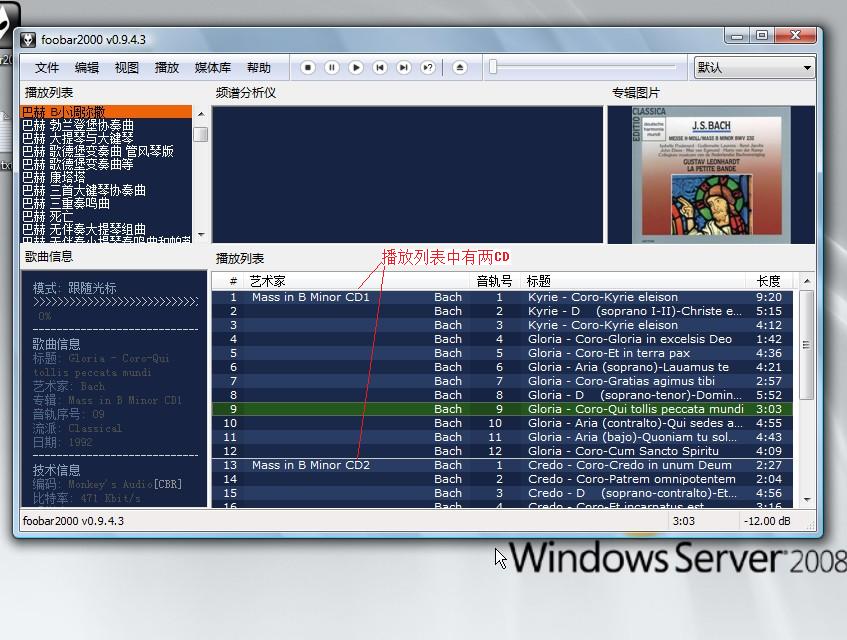Select track Gloria - Coro-Cum Sancto Spiritu
This screenshot has height=640, width=847.
pos(502,451)
